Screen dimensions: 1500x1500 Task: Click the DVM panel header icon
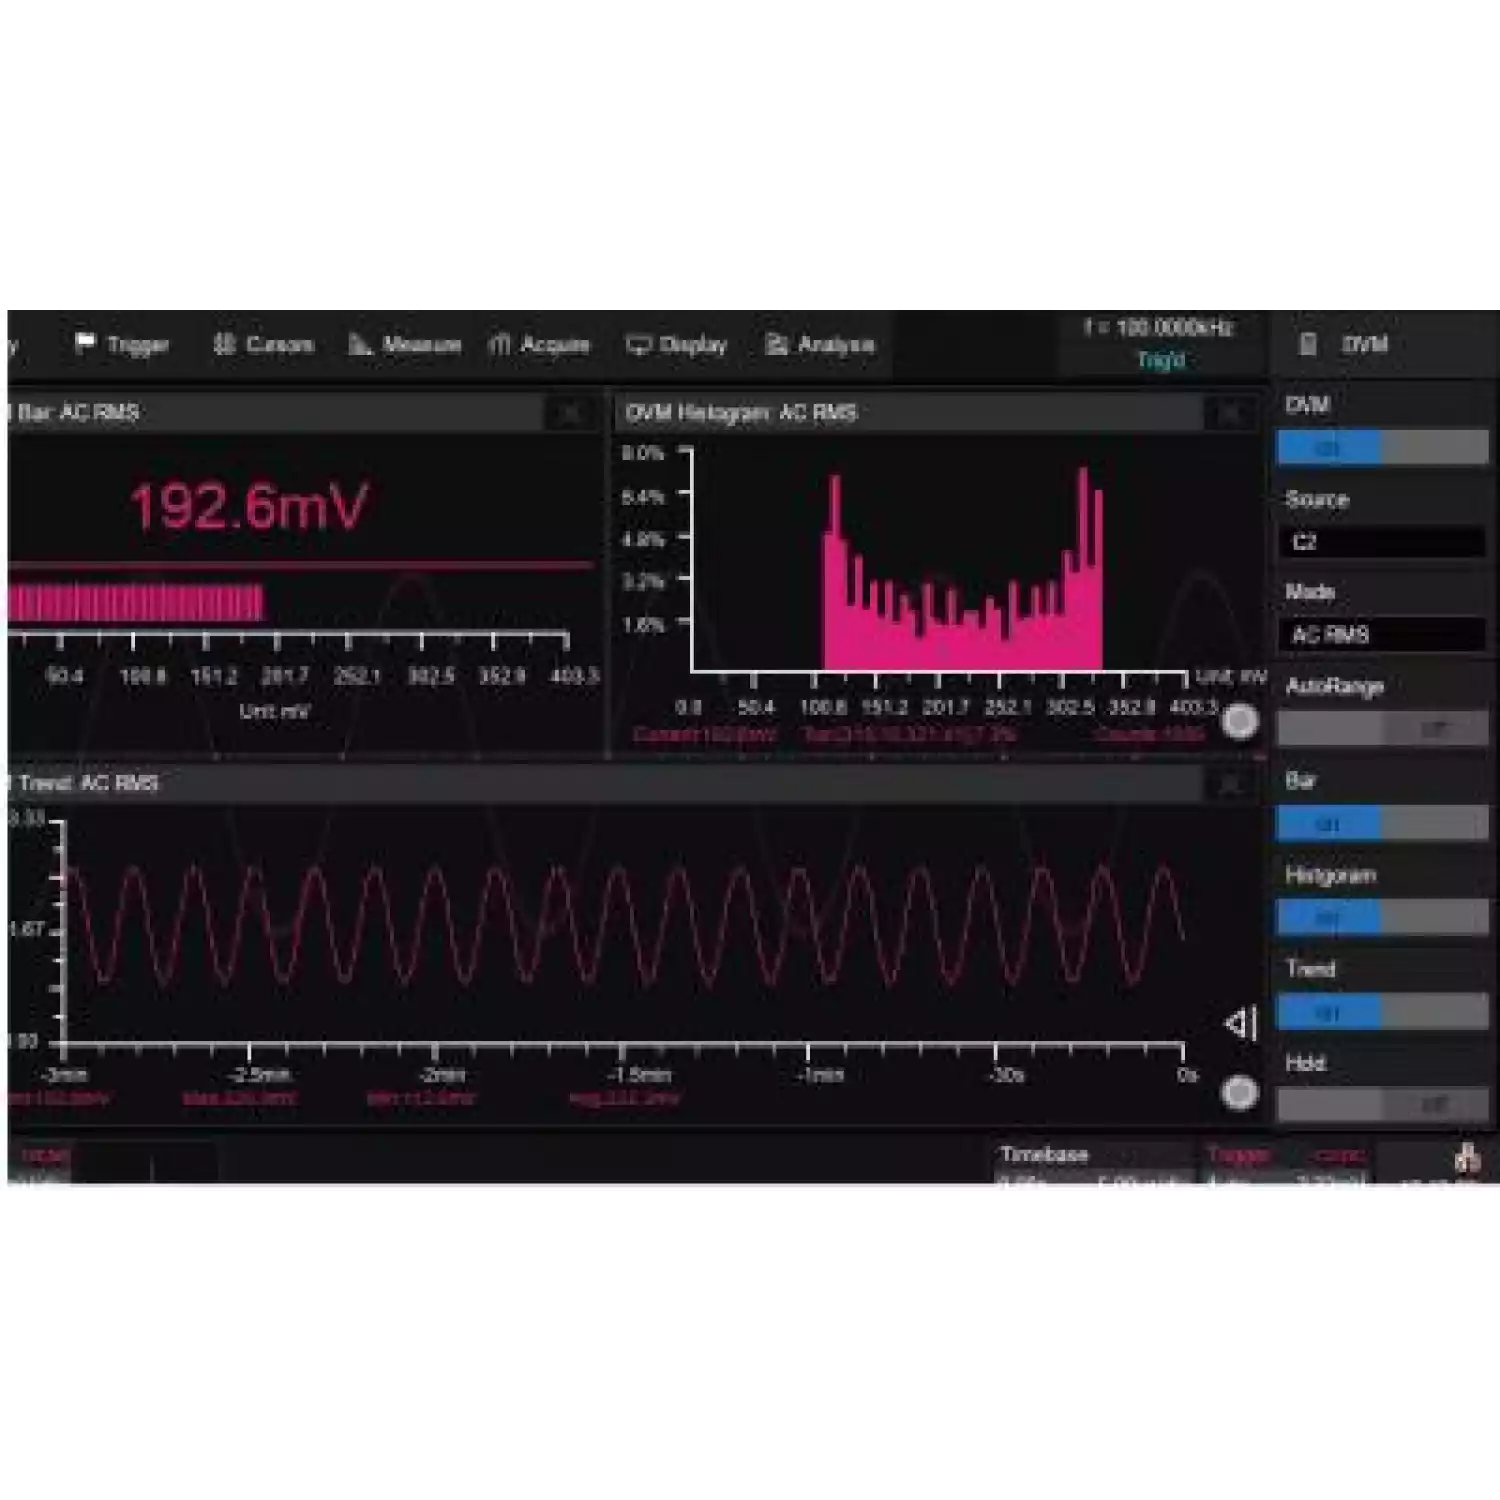click(1307, 345)
